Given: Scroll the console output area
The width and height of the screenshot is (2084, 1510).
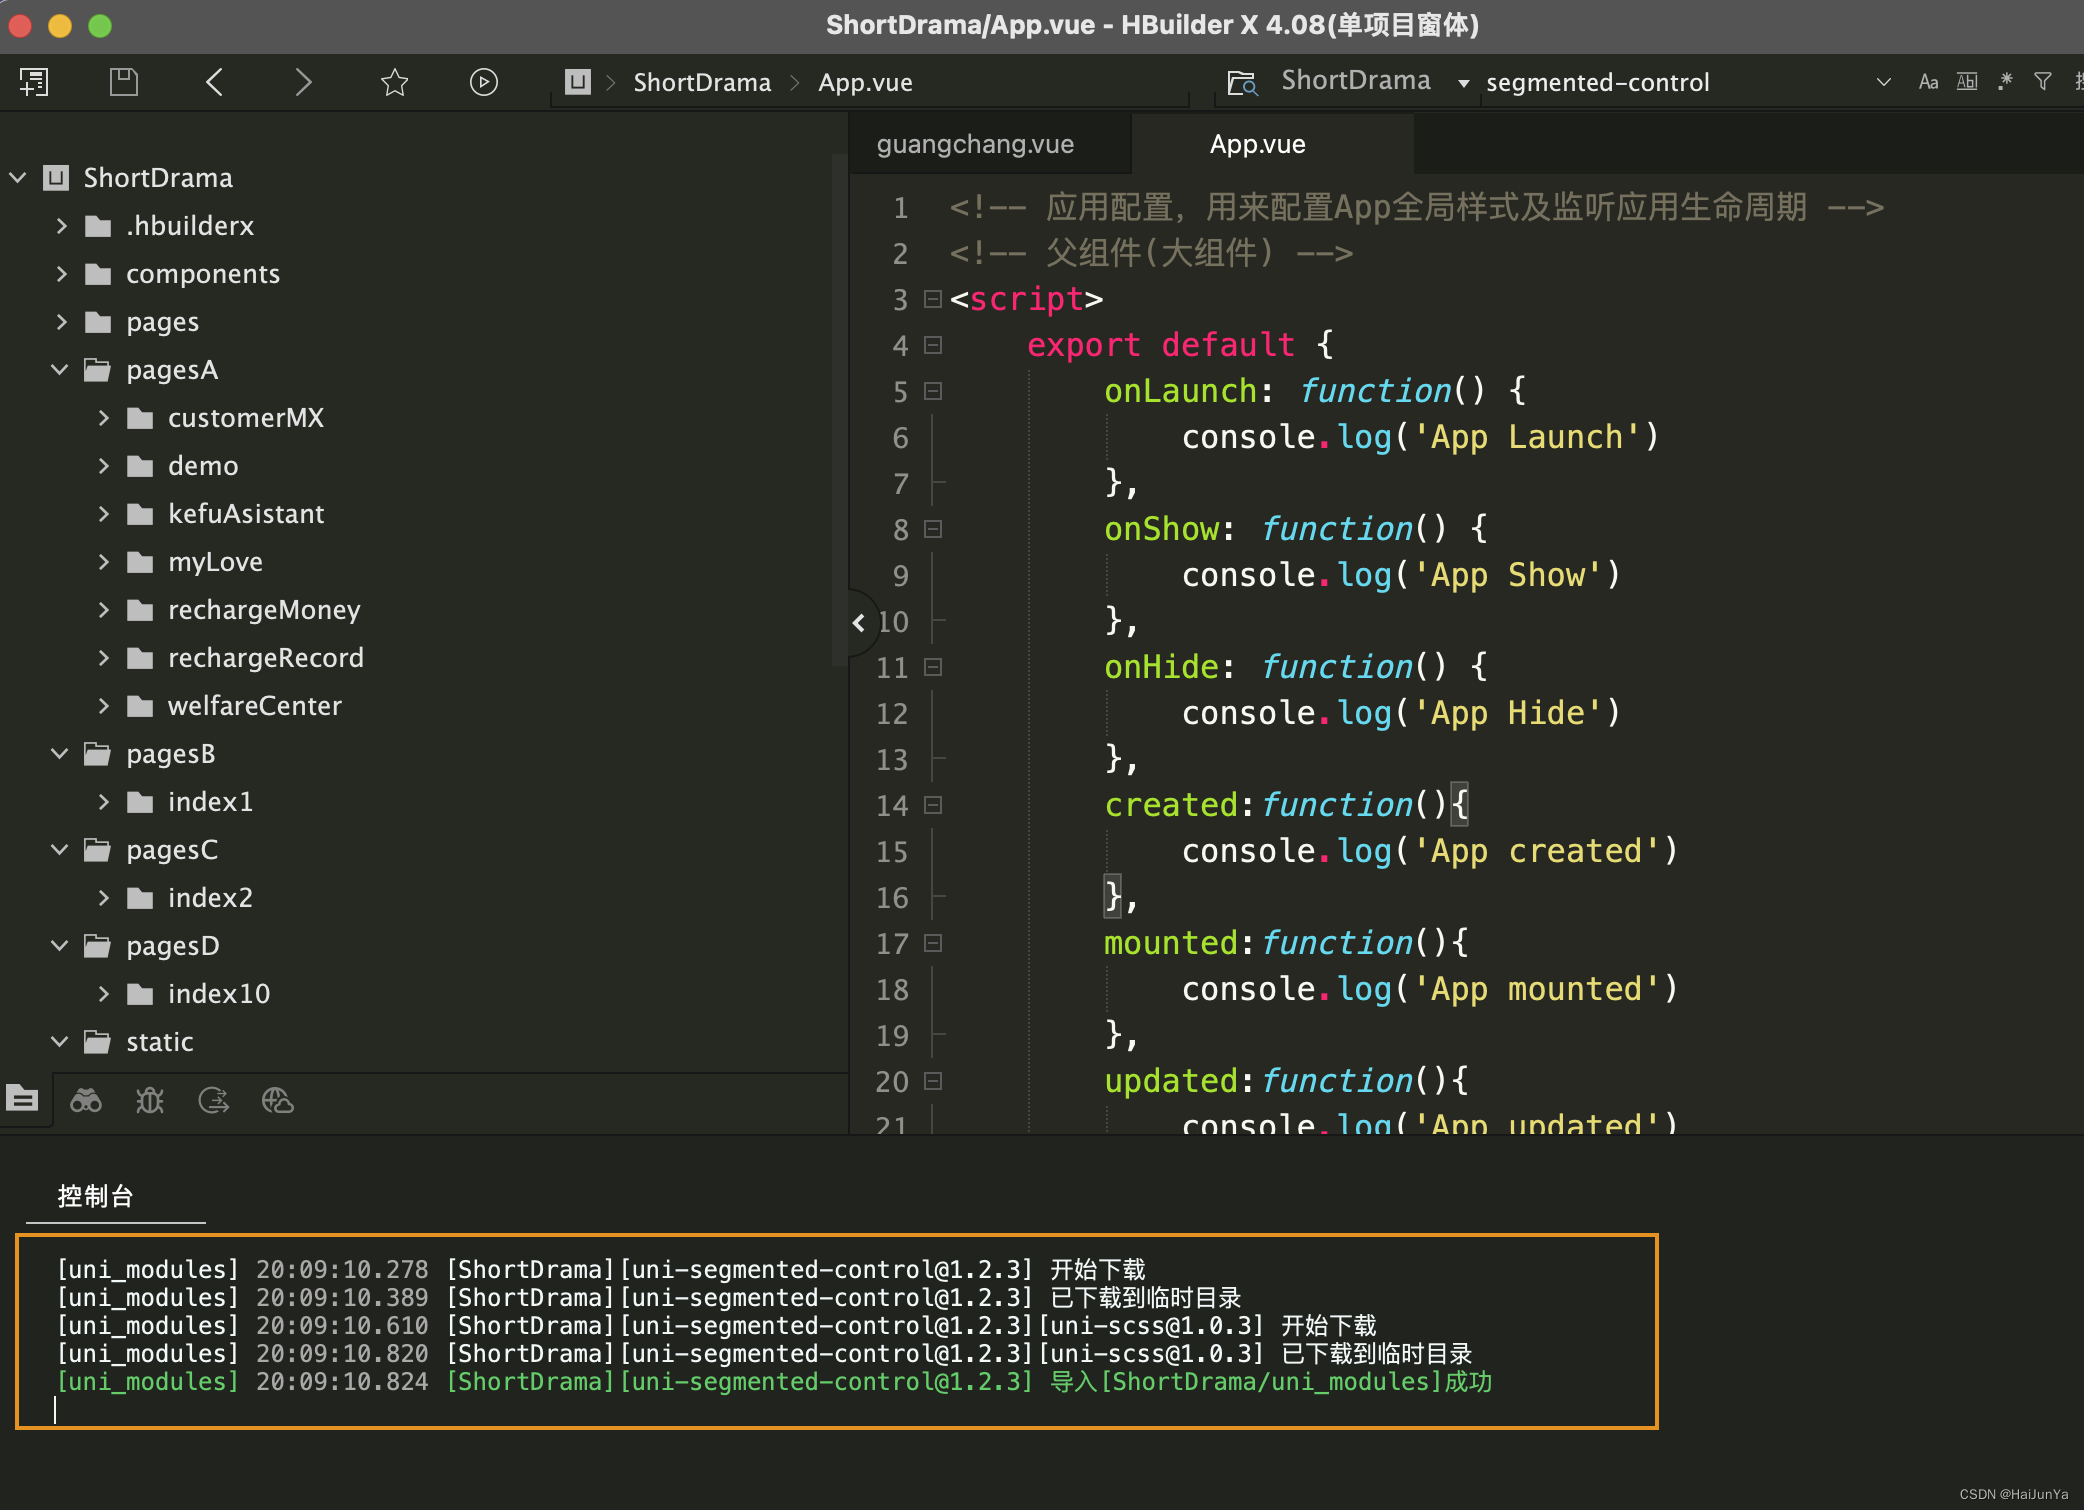Looking at the screenshot, I should coord(1042,1343).
